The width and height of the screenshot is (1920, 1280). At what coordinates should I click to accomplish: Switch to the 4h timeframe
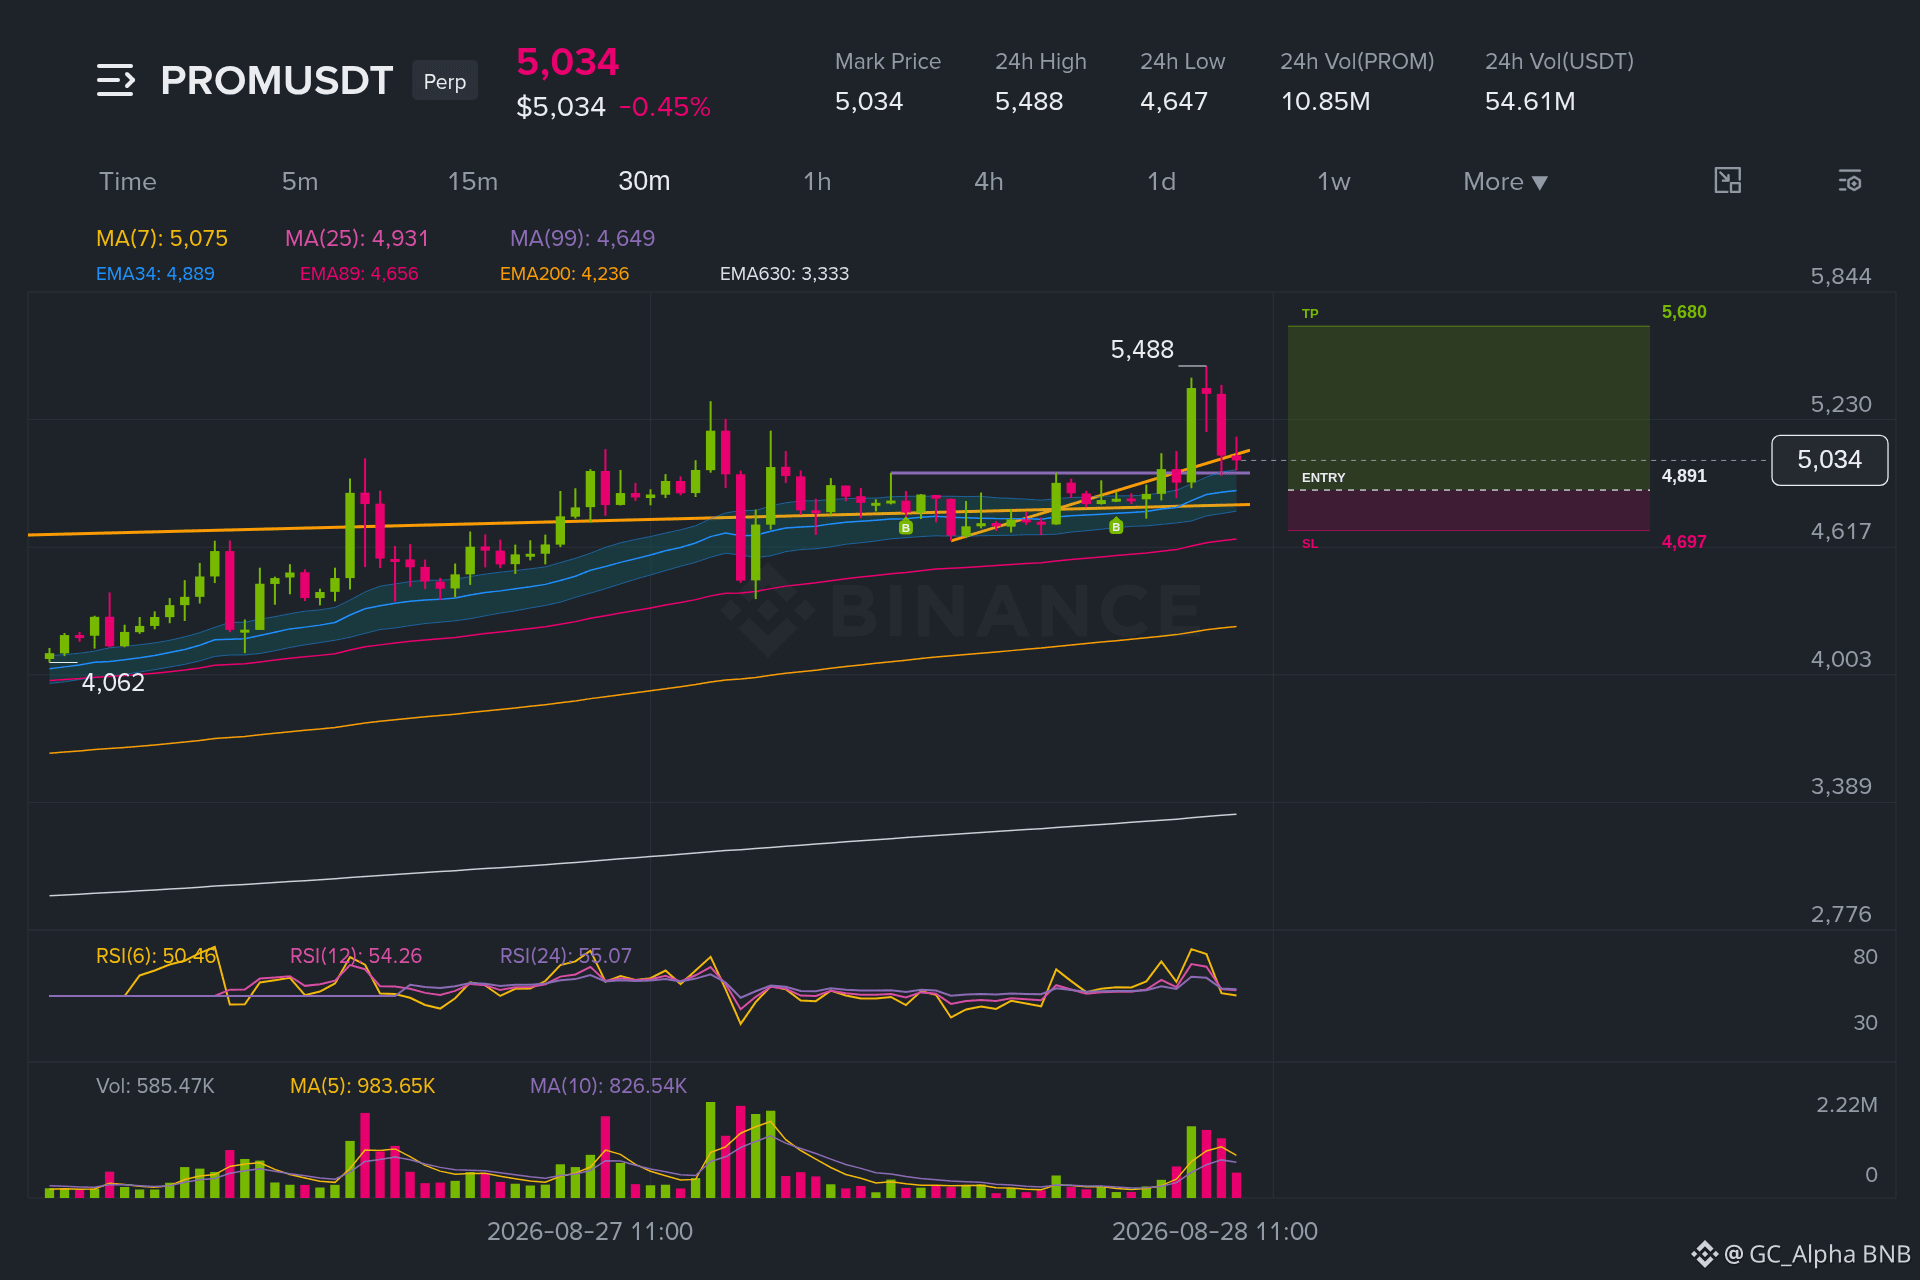[989, 181]
